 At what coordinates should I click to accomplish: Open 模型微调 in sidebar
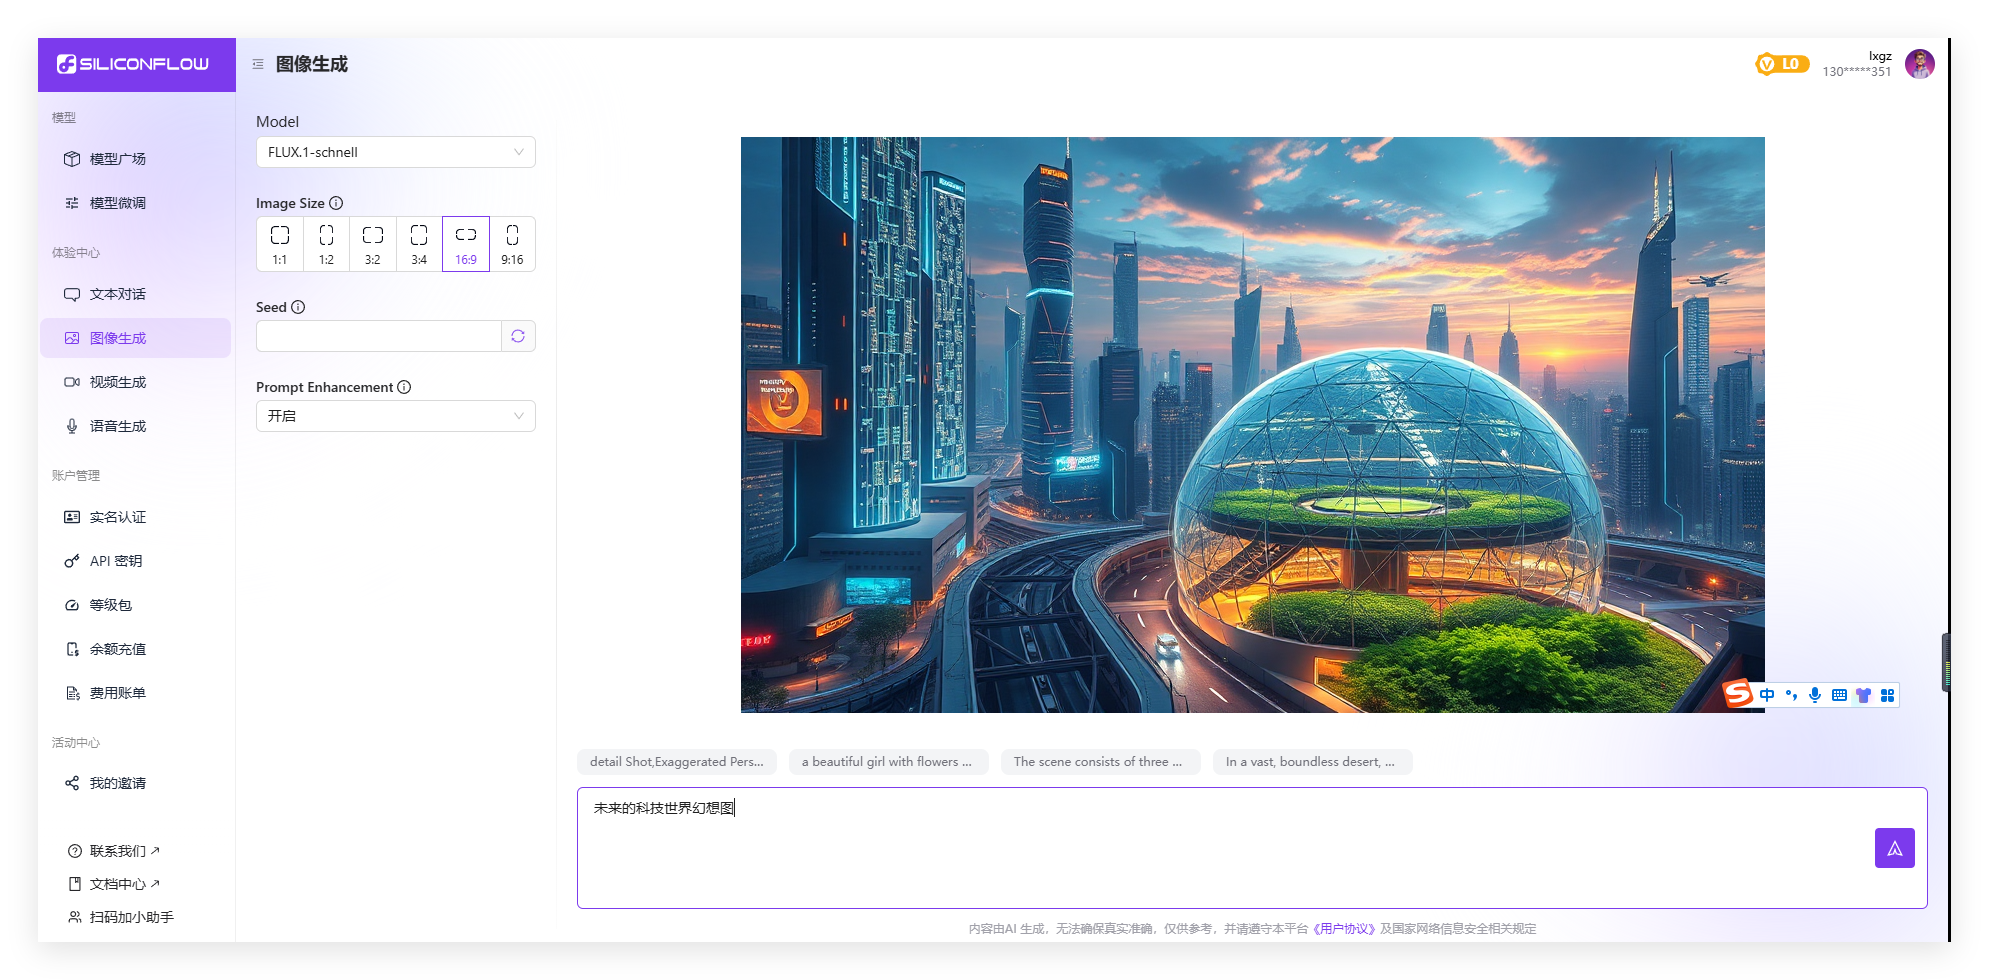(x=135, y=203)
